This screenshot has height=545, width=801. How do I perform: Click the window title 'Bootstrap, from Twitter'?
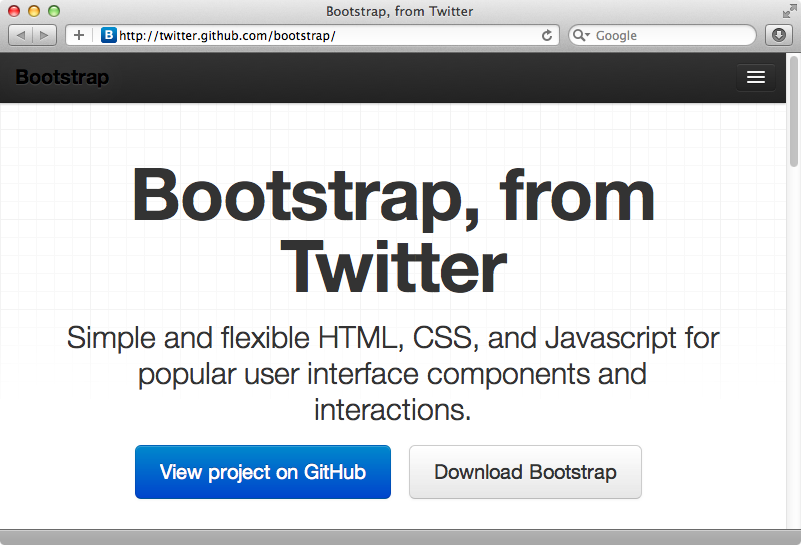[x=399, y=11]
